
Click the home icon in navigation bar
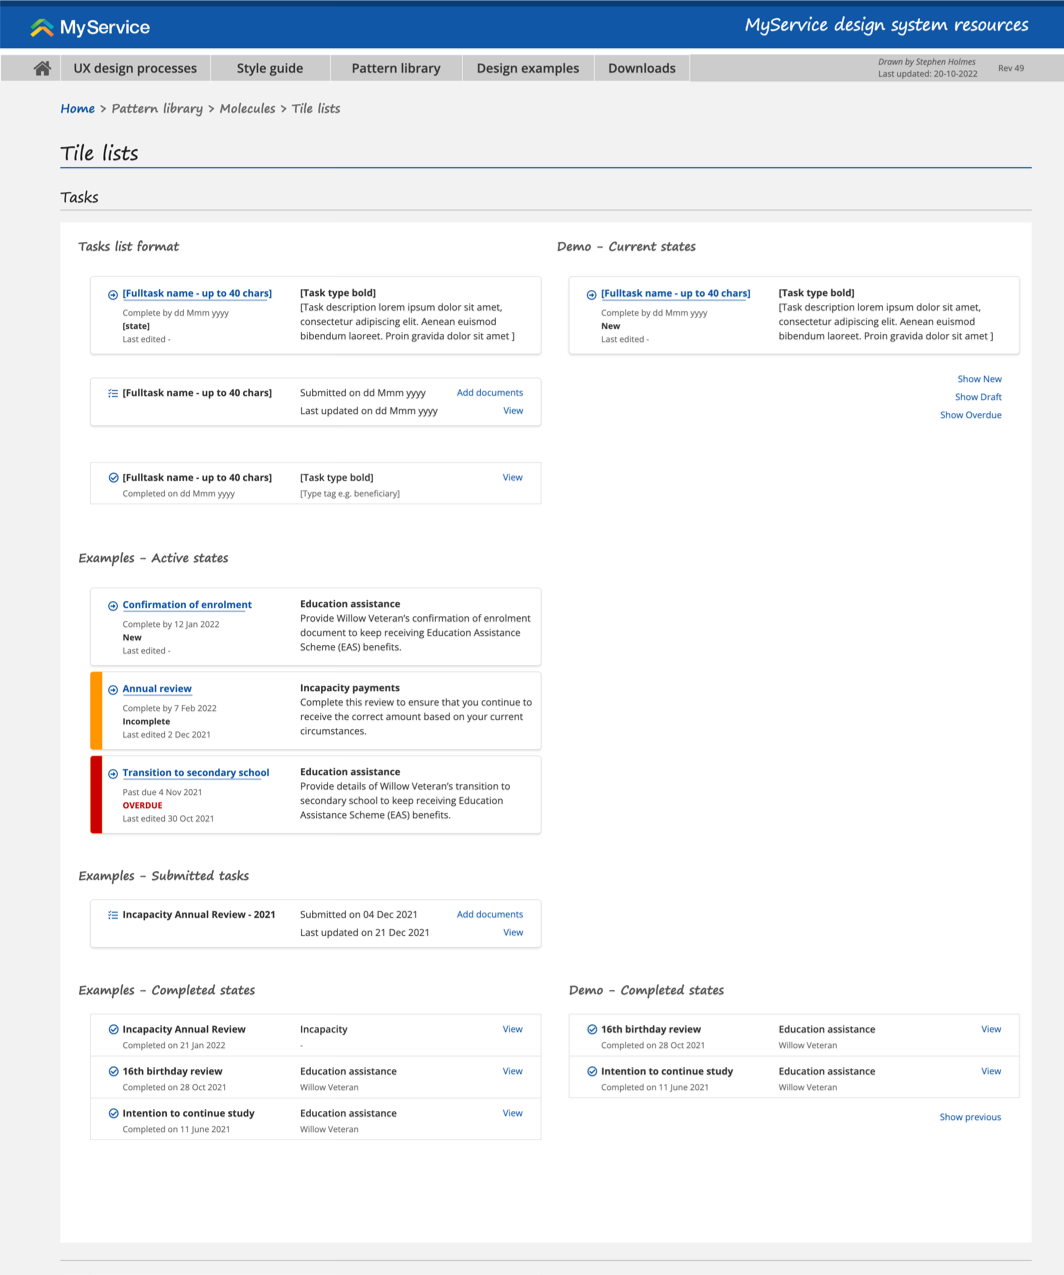click(42, 68)
